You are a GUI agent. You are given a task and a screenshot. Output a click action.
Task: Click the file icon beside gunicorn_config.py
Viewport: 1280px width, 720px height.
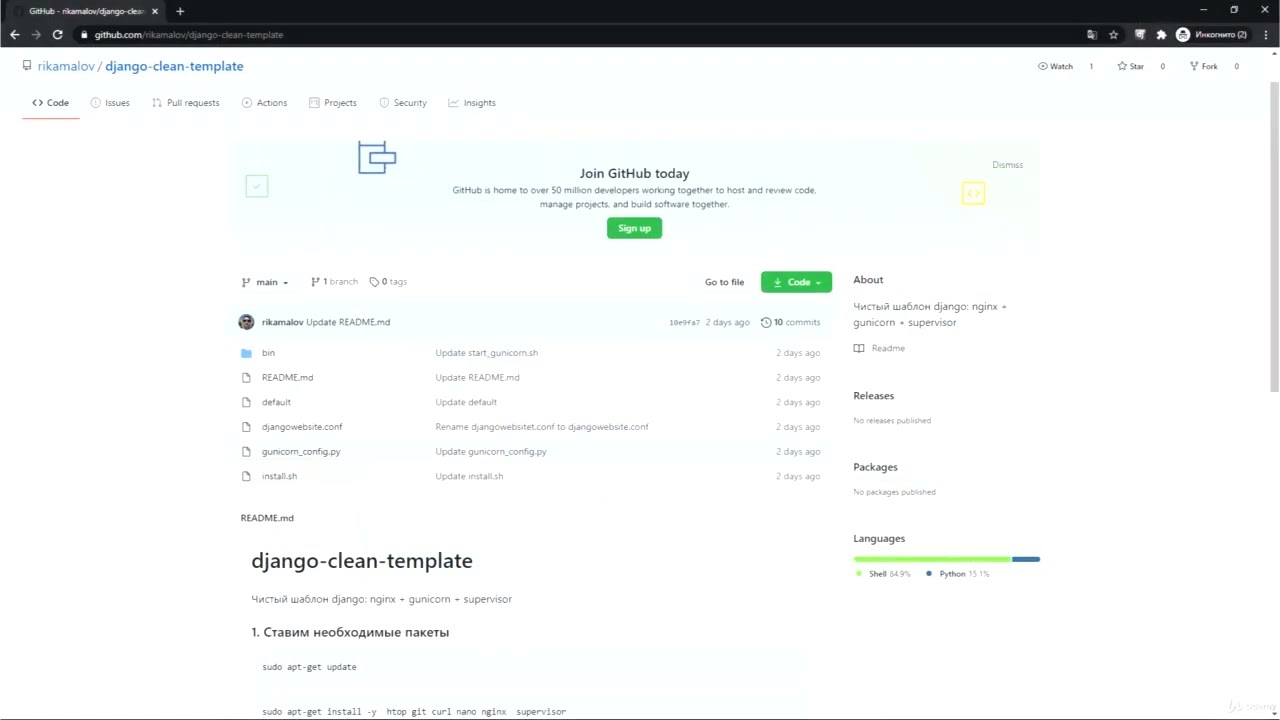(246, 452)
